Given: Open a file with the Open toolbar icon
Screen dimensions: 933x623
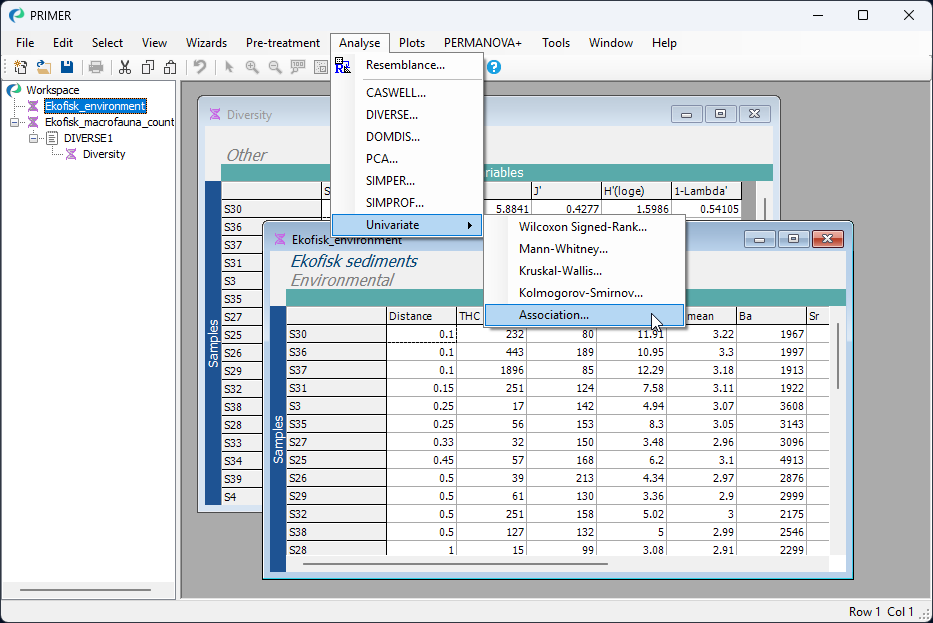Looking at the screenshot, I should click(43, 66).
